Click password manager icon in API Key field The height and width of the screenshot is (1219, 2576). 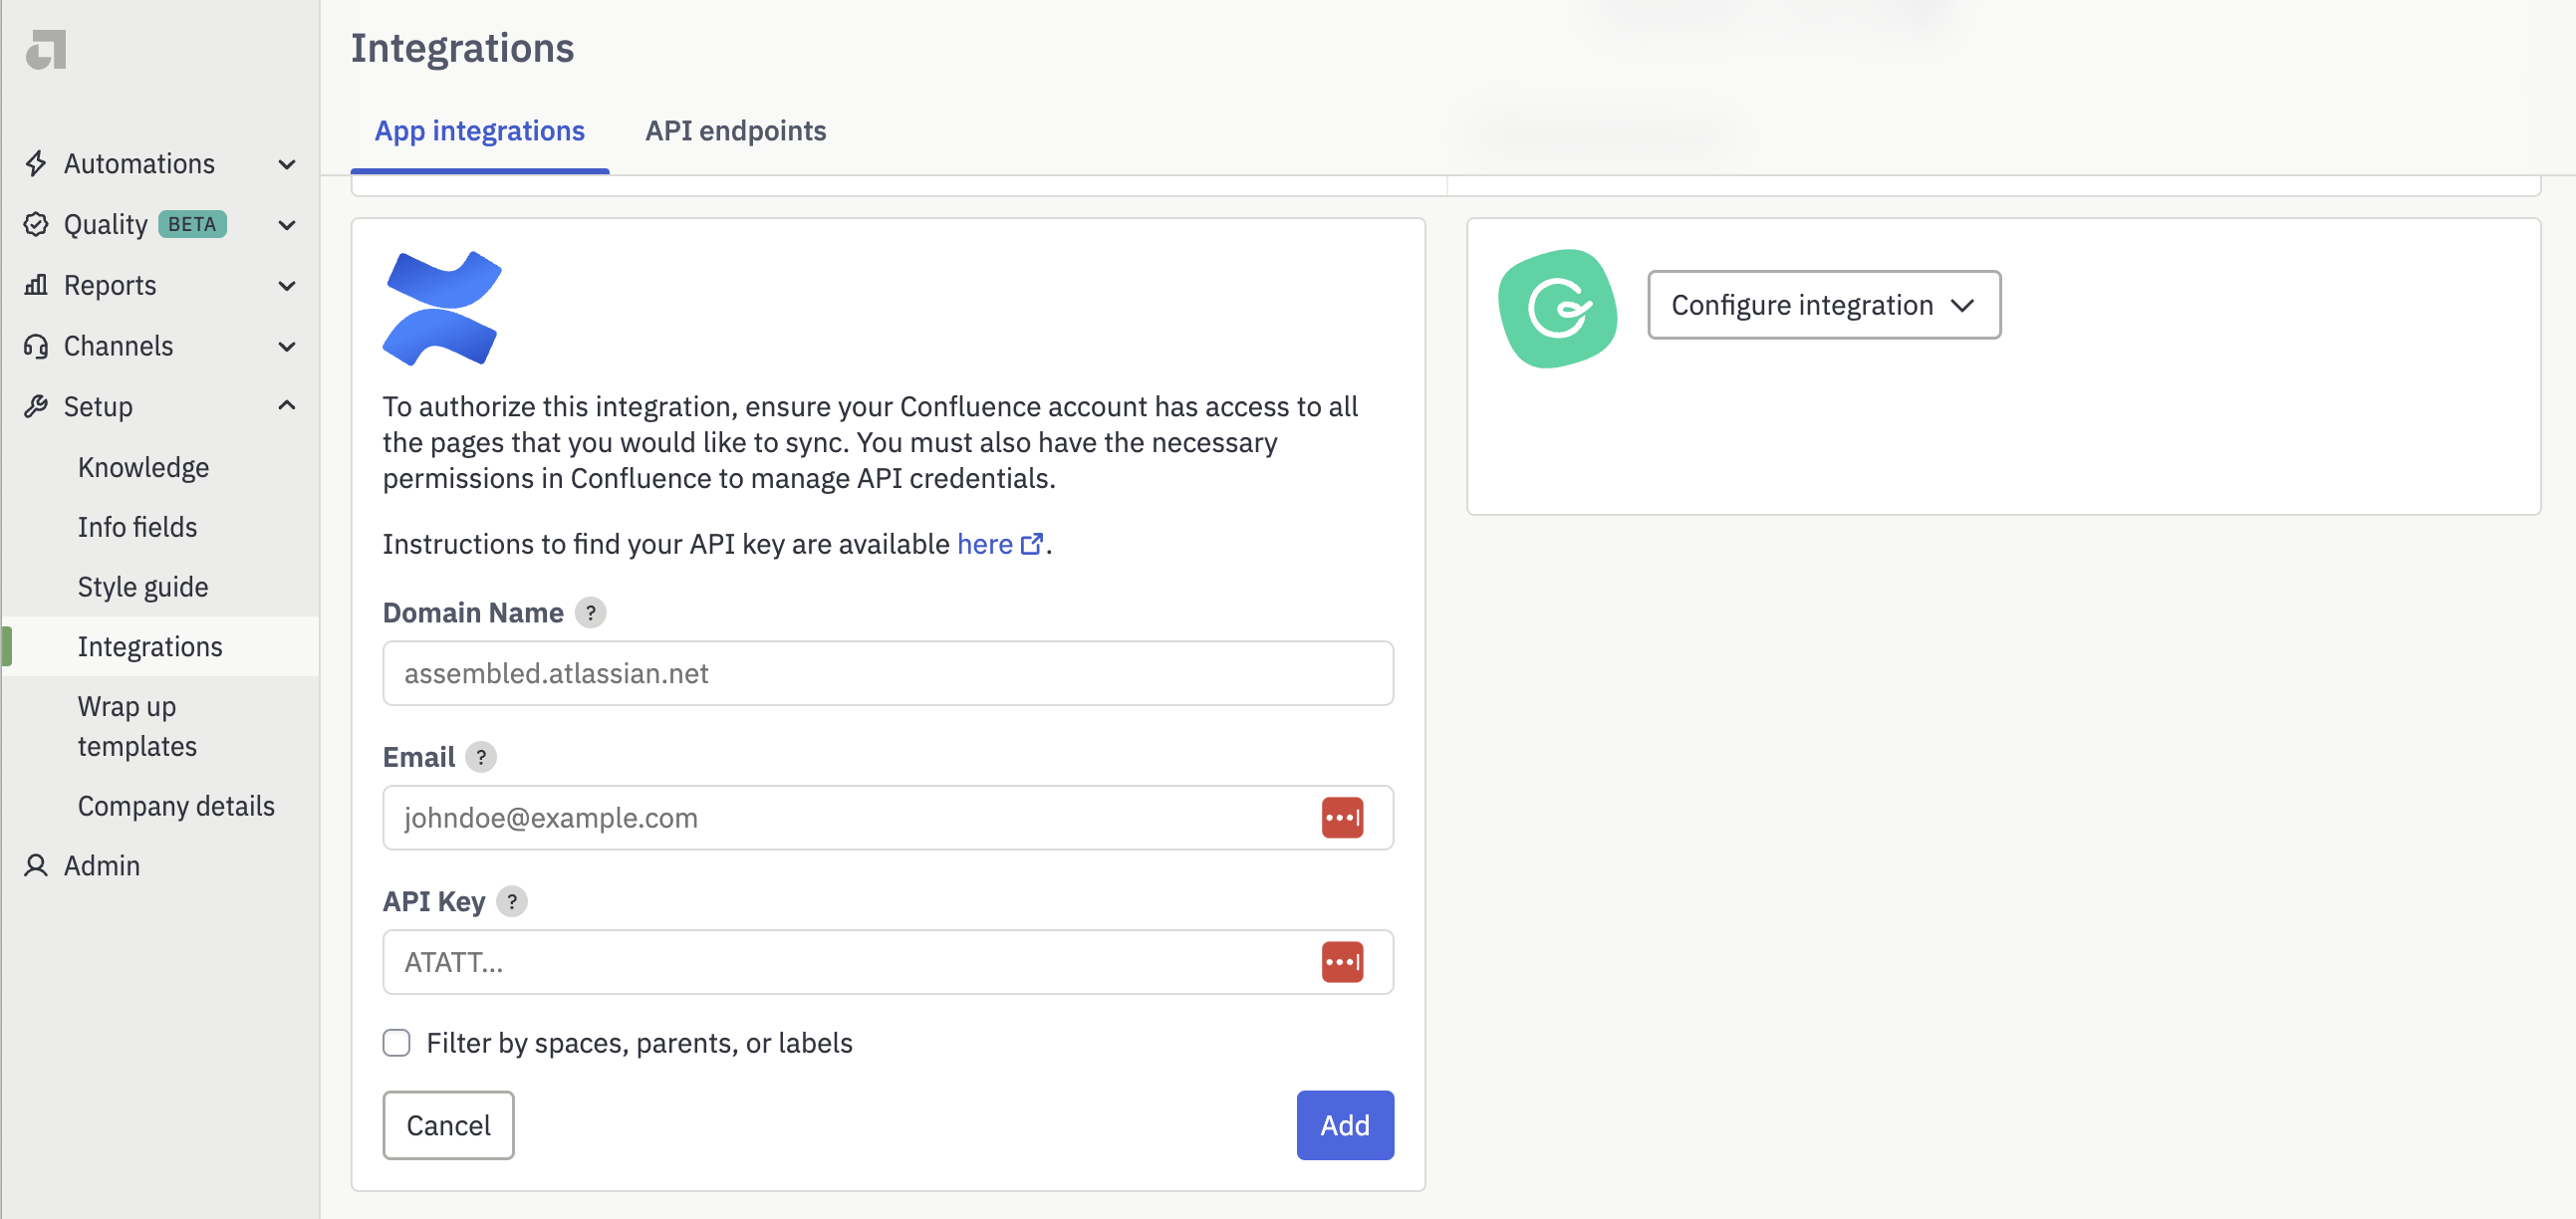(1342, 961)
